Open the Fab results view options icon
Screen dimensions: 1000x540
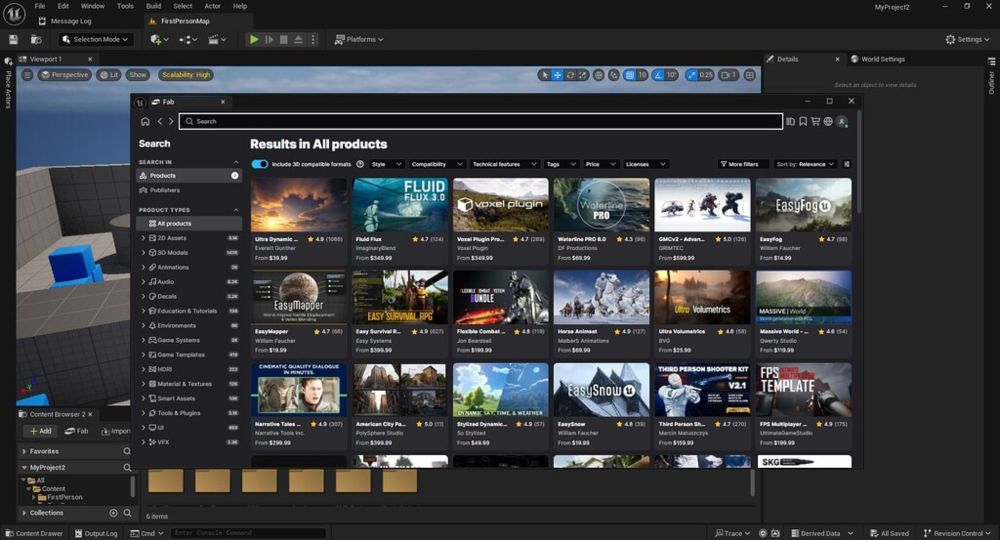pyautogui.click(x=847, y=164)
